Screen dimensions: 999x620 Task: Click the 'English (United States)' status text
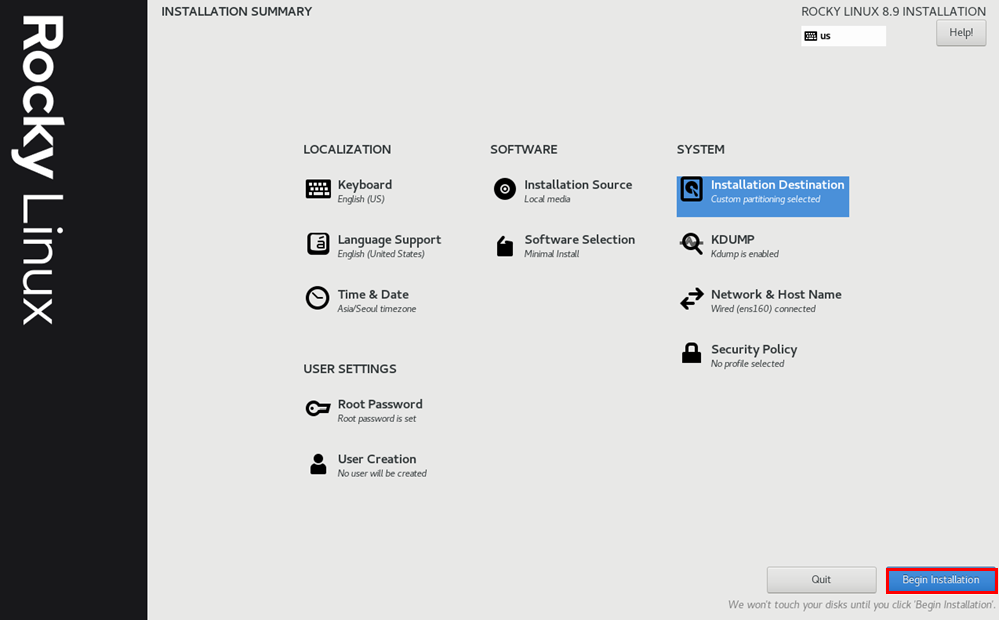point(381,254)
